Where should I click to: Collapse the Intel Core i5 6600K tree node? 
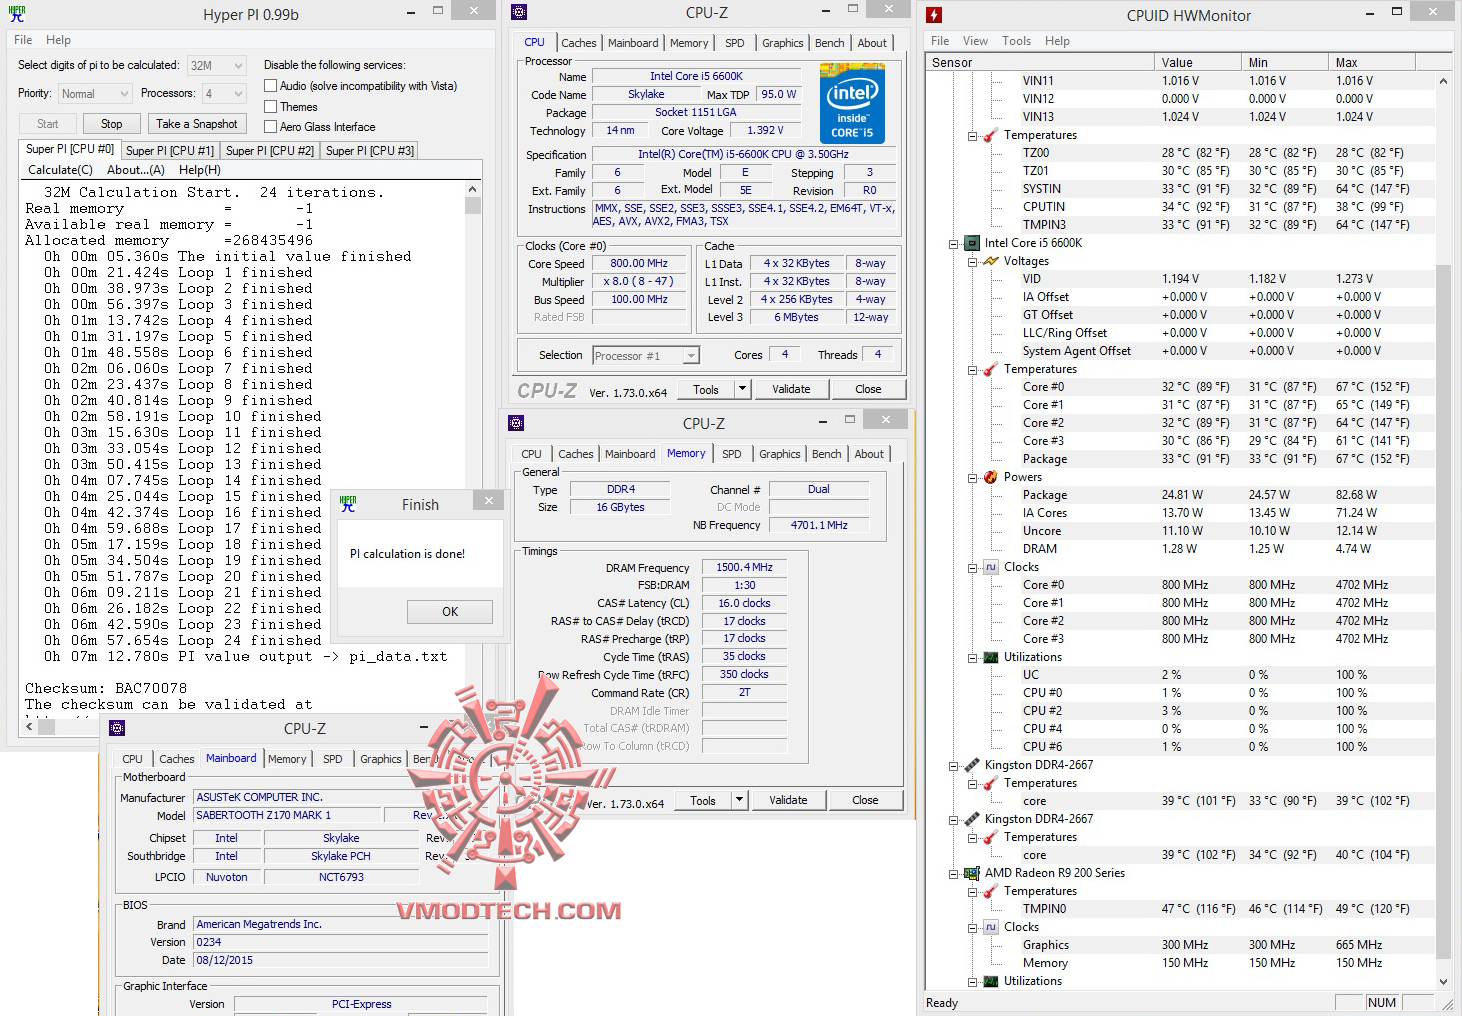(x=953, y=243)
